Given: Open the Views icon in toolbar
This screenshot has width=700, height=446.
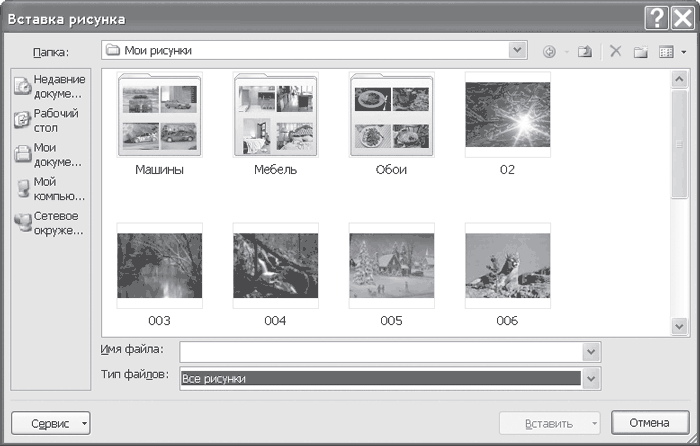Looking at the screenshot, I should [x=666, y=52].
